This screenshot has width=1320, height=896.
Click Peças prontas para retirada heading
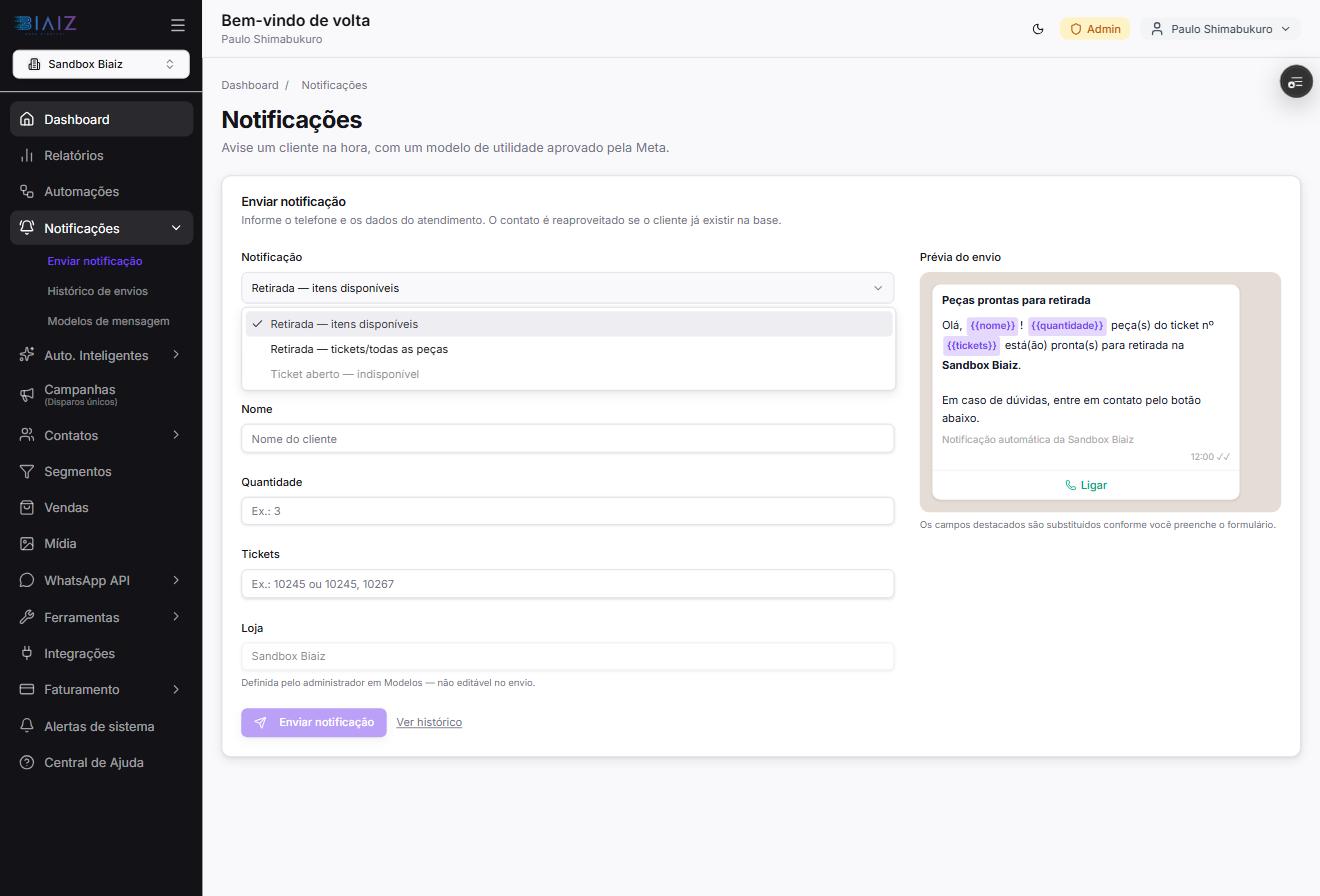coord(1016,300)
